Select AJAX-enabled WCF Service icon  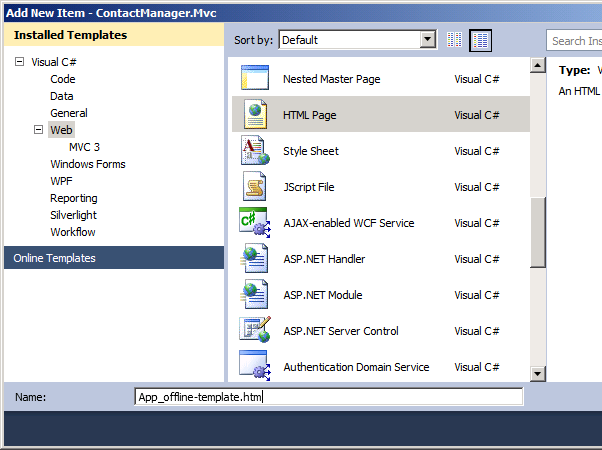pos(255,223)
